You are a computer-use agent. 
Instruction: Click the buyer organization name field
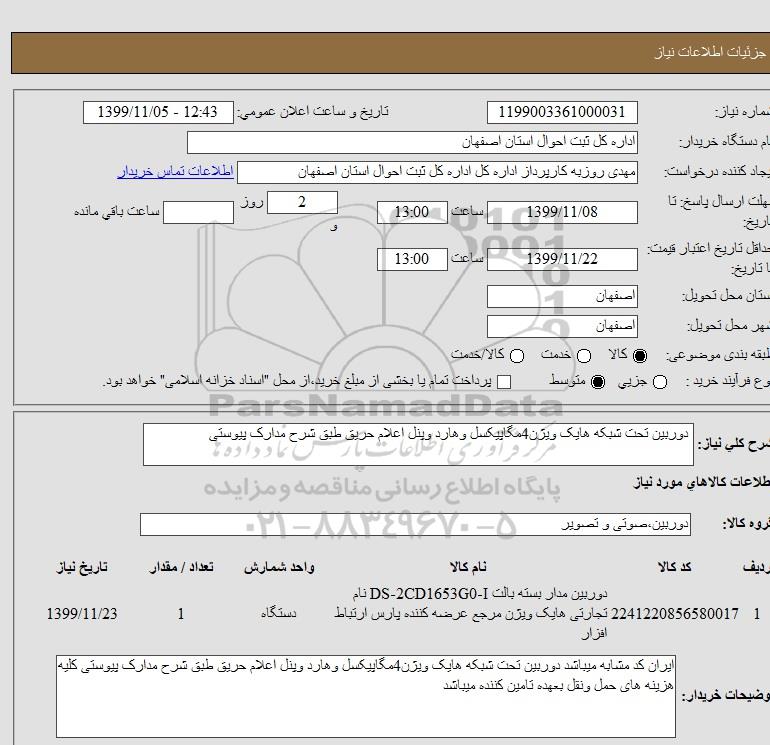click(412, 142)
